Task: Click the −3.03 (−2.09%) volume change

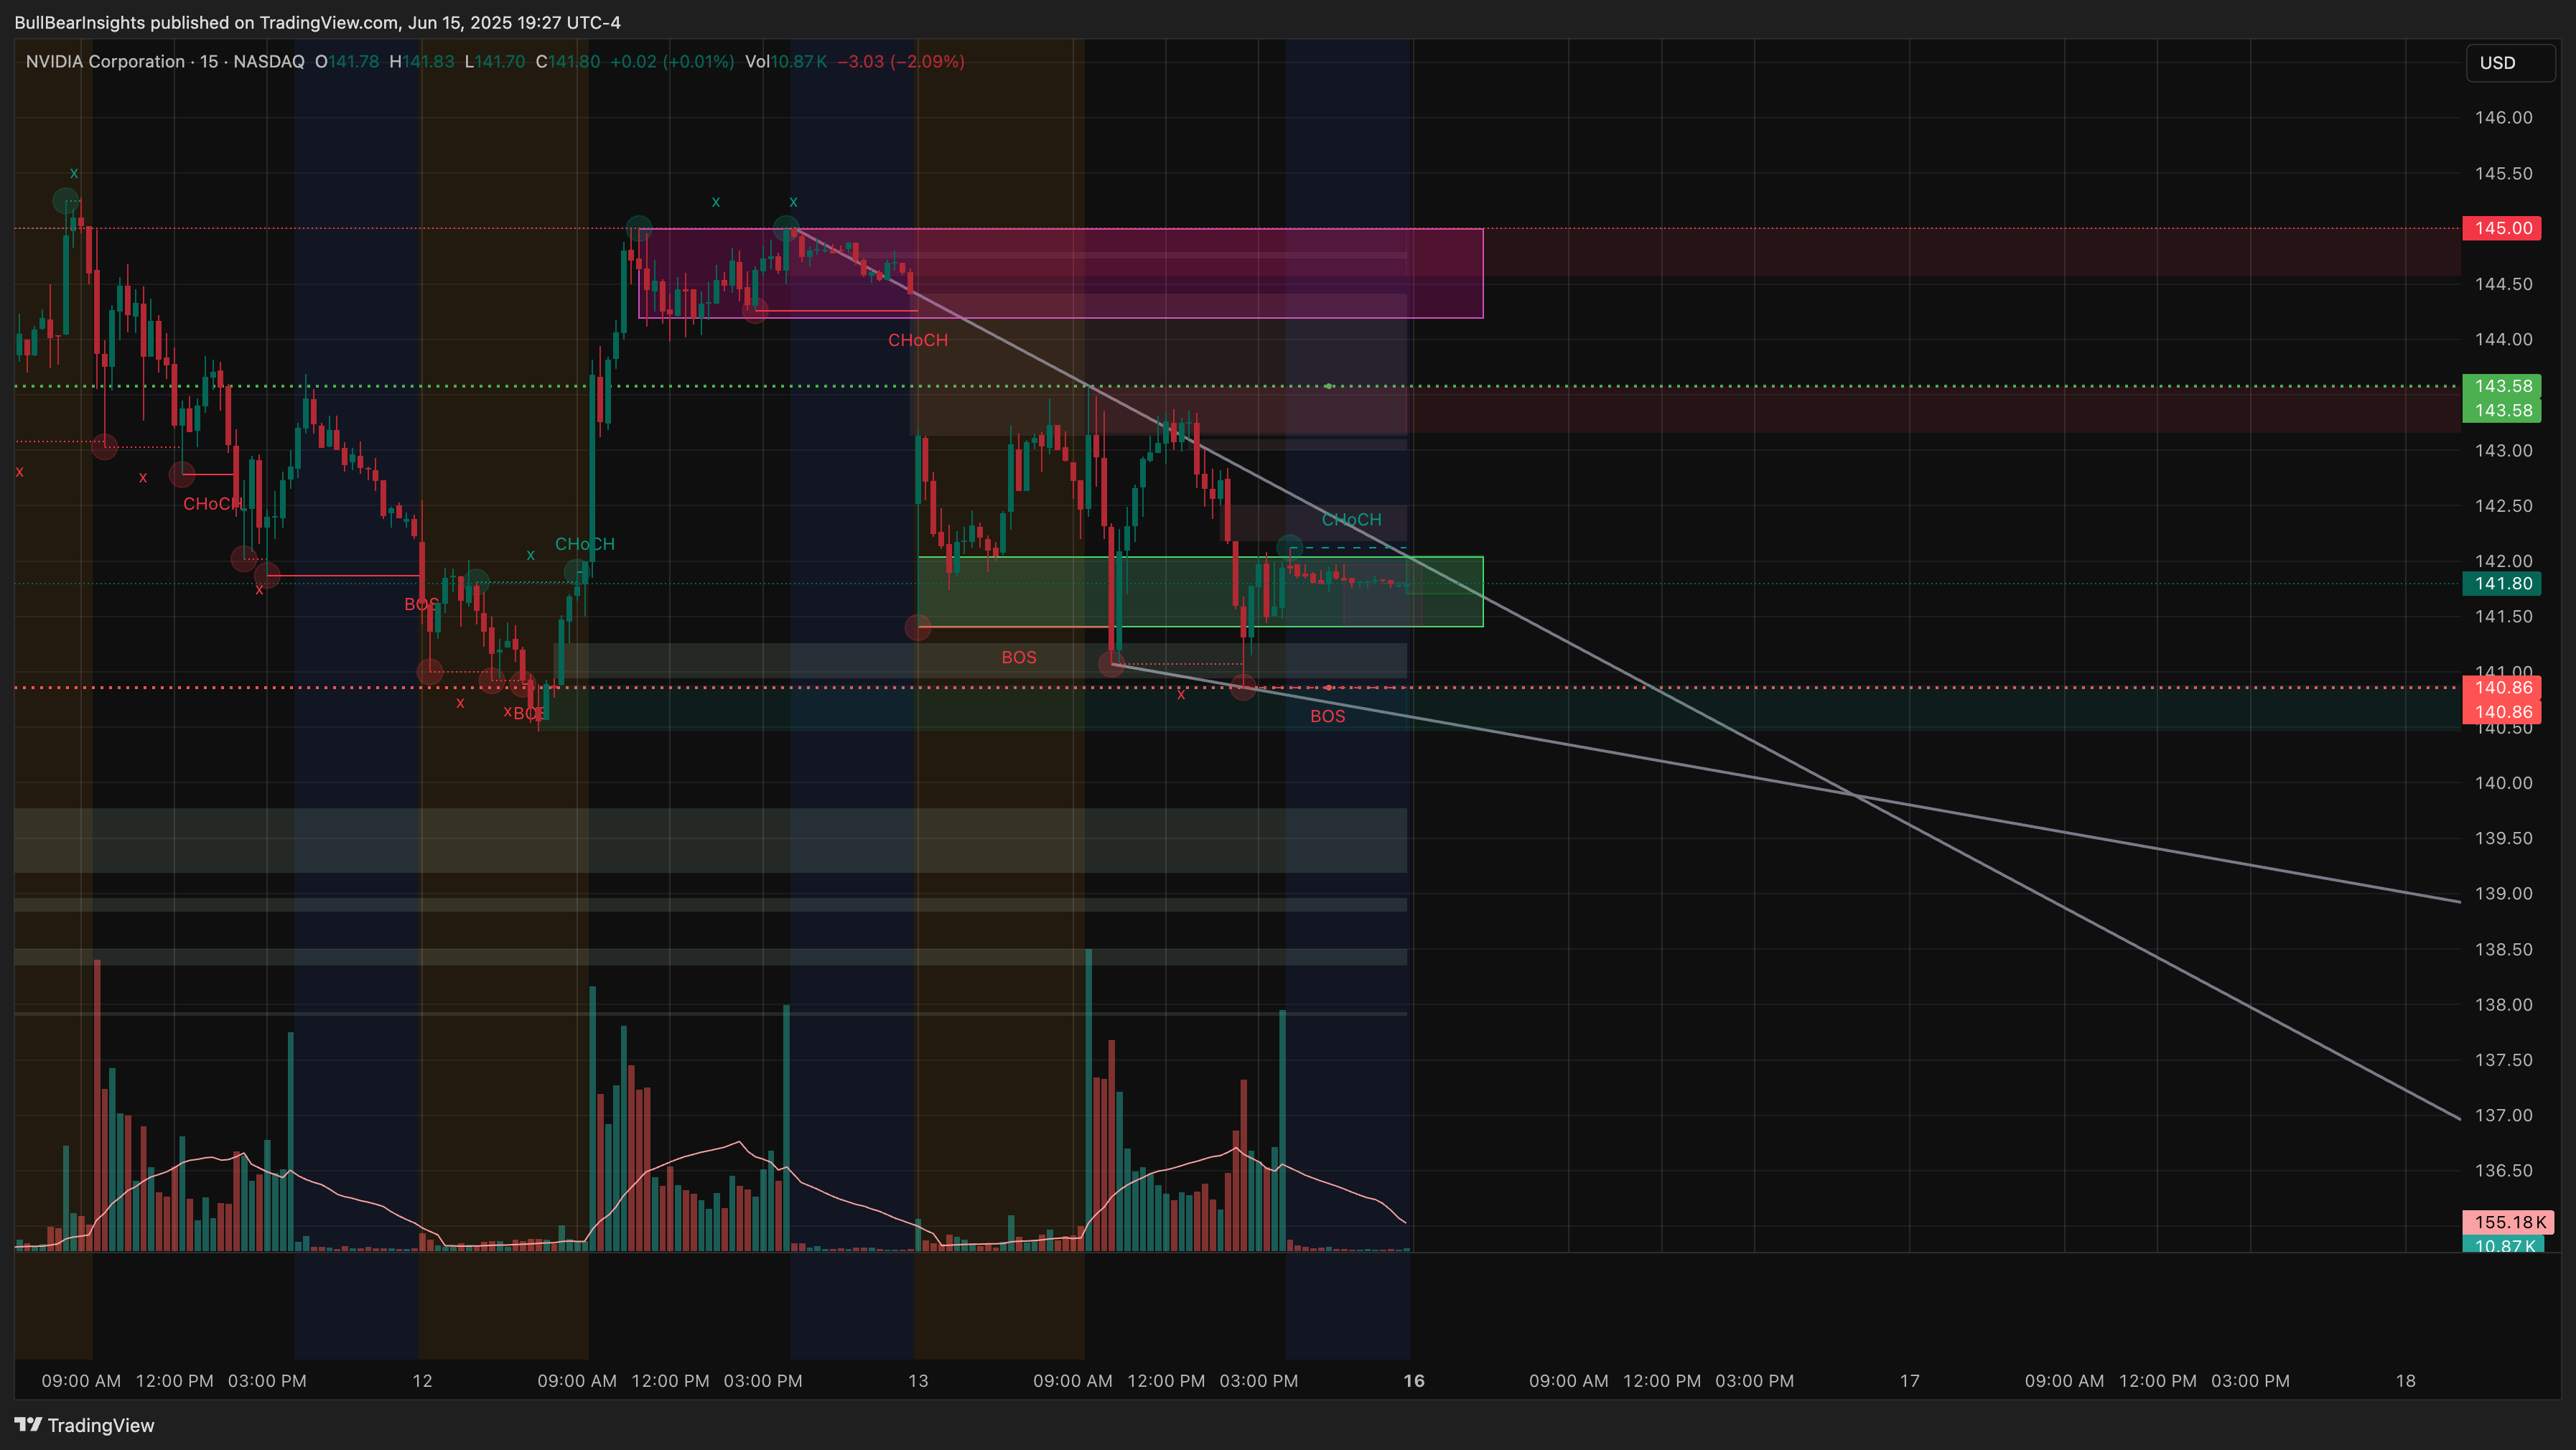Action: click(901, 61)
